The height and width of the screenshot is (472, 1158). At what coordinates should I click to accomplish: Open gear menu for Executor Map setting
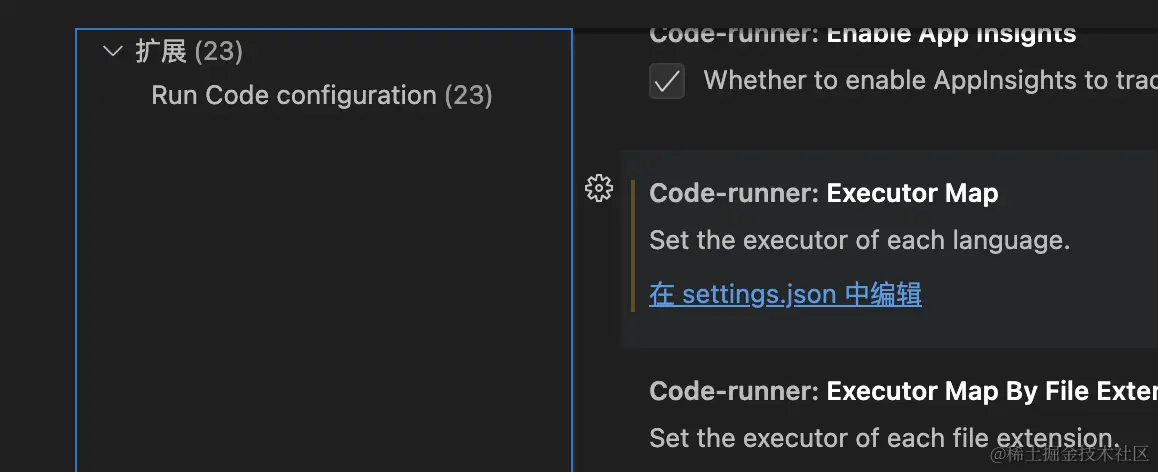(598, 188)
